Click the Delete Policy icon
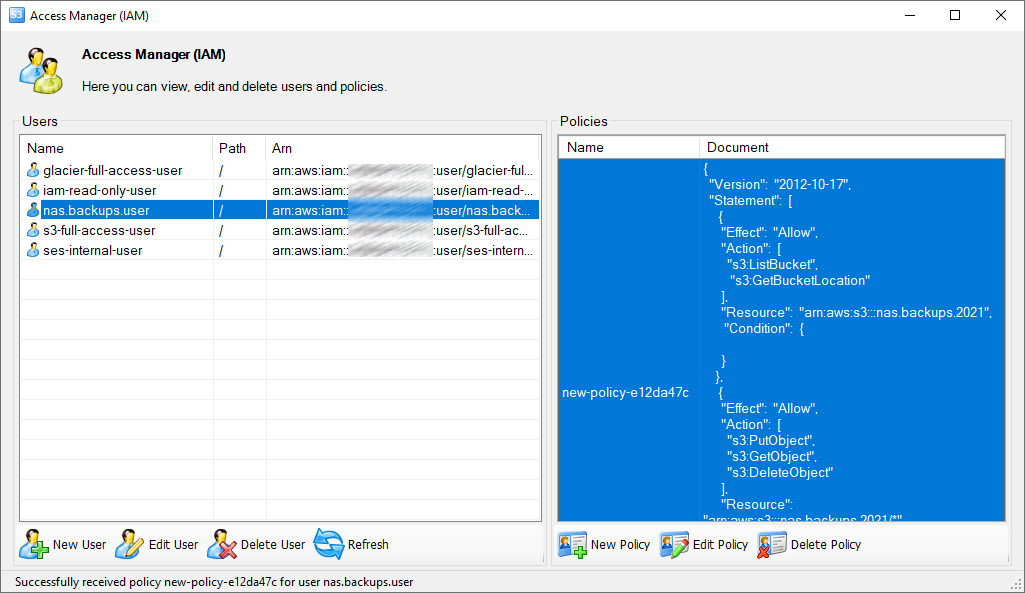Screen dimensions: 1025x593 [770, 544]
